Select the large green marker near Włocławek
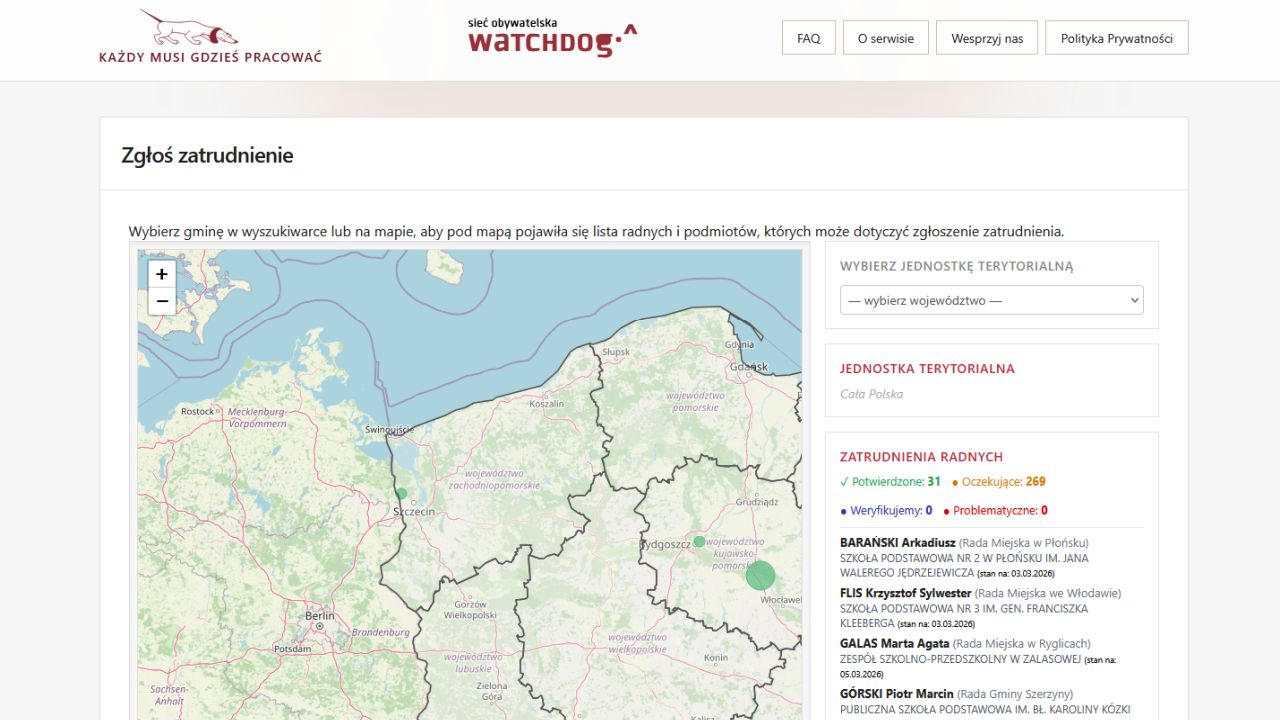Viewport: 1280px width, 720px height. (760, 576)
